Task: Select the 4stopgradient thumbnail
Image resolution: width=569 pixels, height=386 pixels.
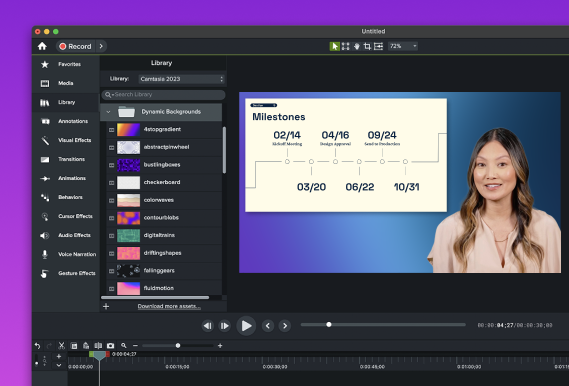Action: [128, 130]
